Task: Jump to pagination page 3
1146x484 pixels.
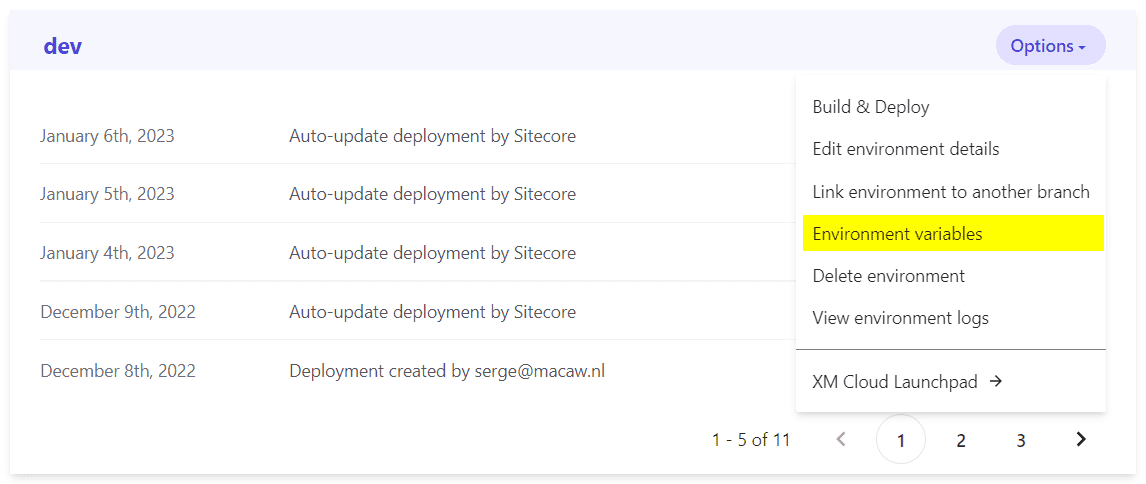Action: pyautogui.click(x=1020, y=440)
